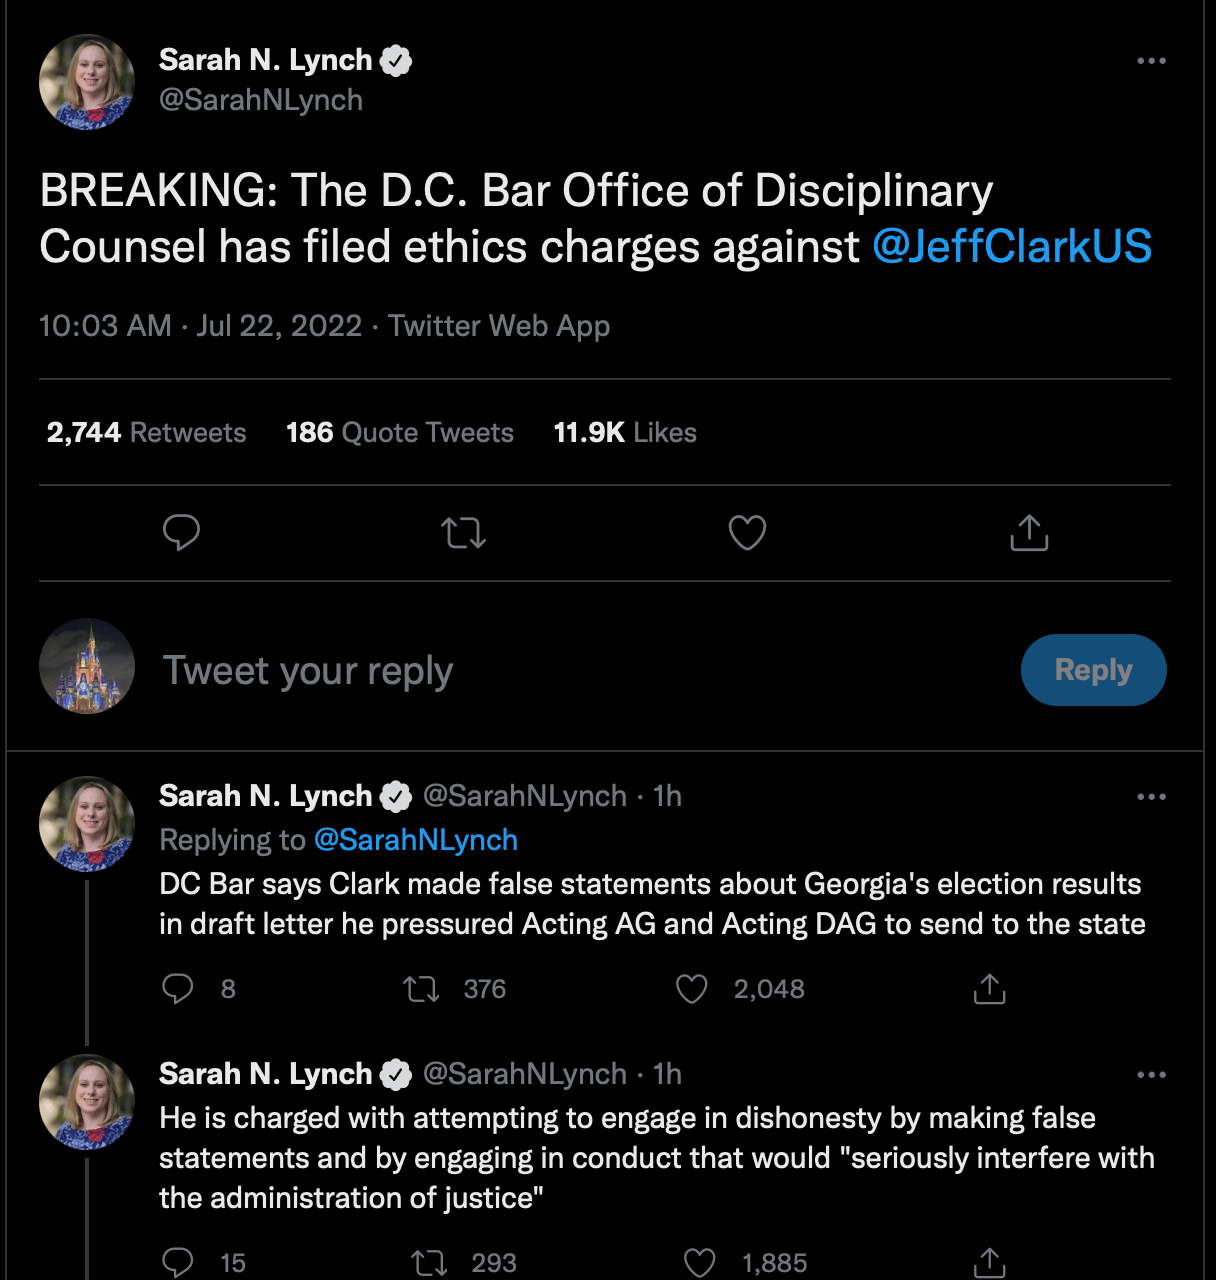
Task: Open more options on the first reply tweet
Action: point(1151,796)
